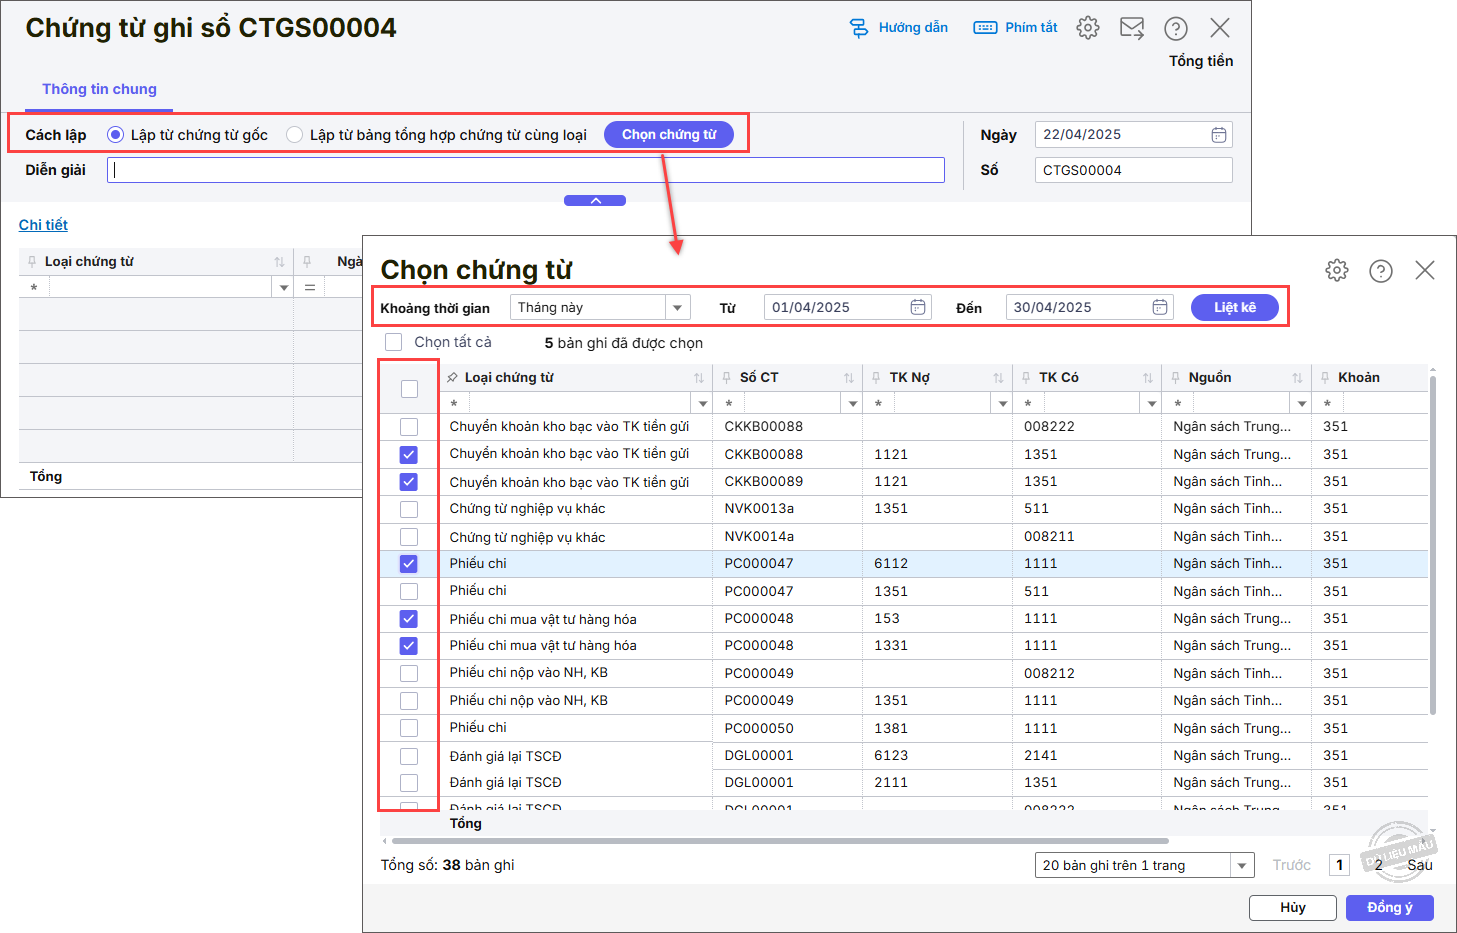
Task: Open the Chi tiết section link
Action: click(x=43, y=225)
